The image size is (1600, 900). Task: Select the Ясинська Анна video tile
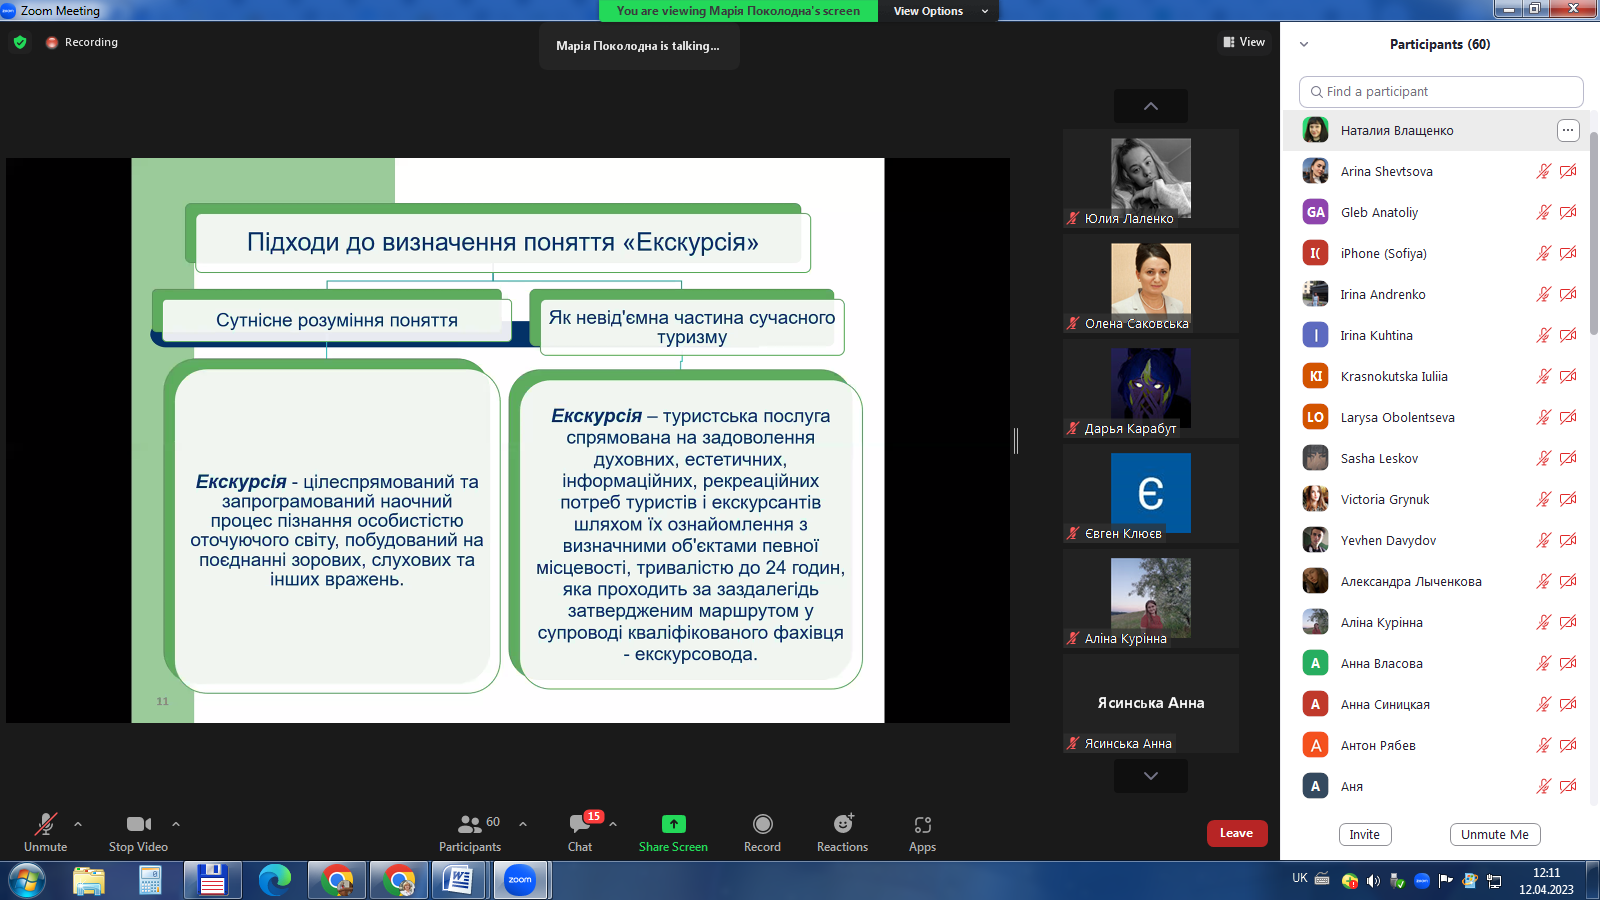[1151, 703]
